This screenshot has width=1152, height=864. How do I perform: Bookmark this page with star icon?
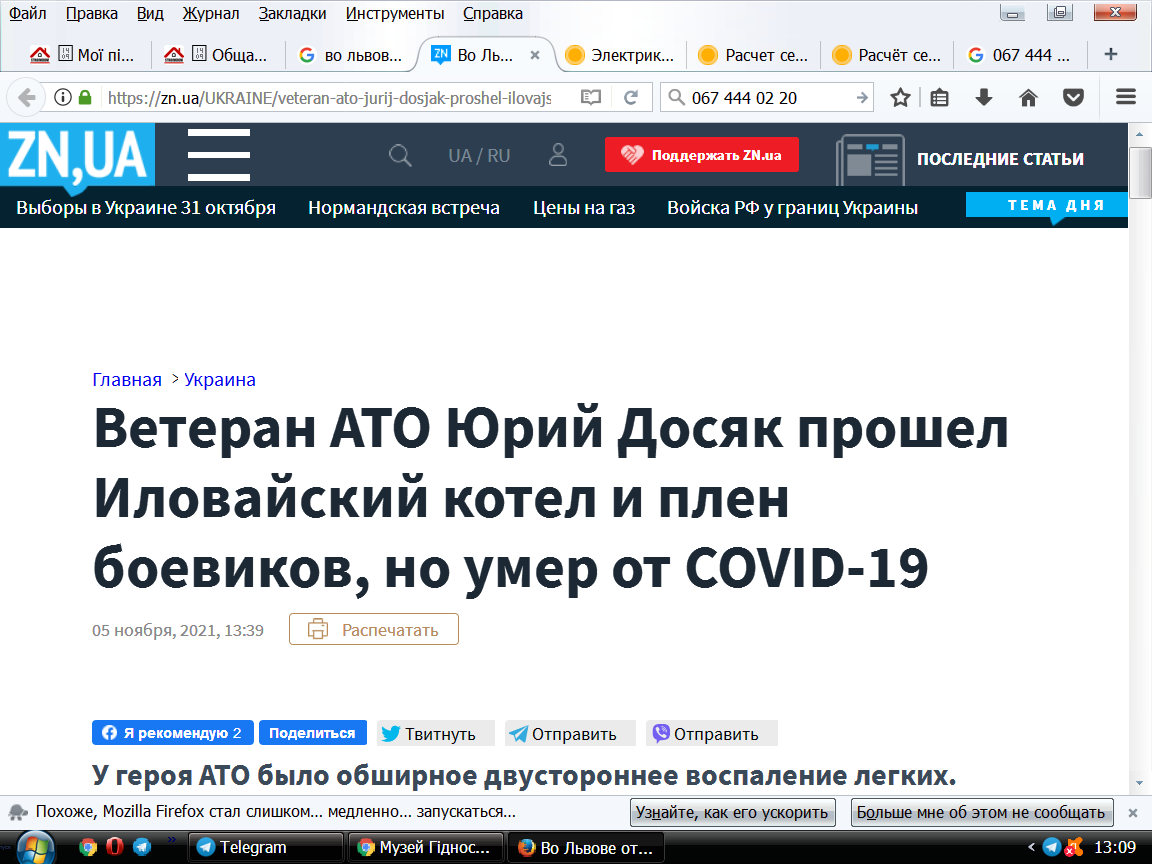coord(900,98)
